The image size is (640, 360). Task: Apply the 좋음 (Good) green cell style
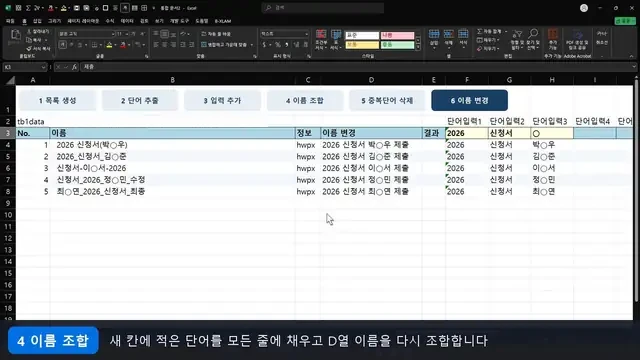(397, 45)
